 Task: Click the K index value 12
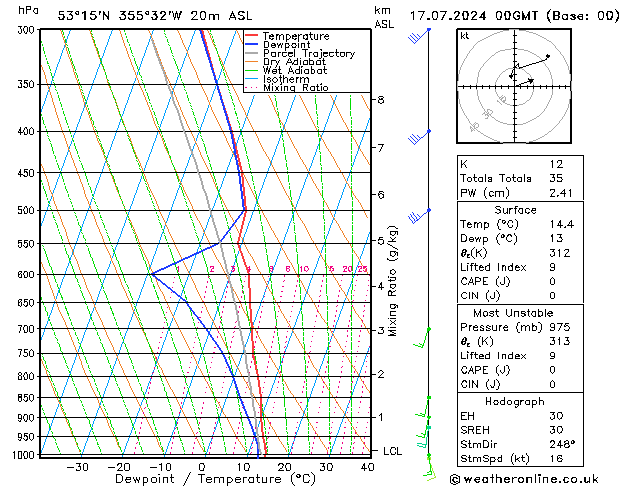[556, 164]
